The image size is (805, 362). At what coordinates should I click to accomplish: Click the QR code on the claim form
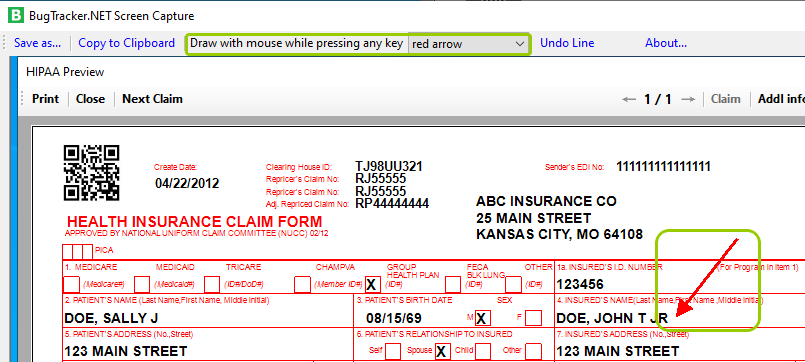click(91, 173)
